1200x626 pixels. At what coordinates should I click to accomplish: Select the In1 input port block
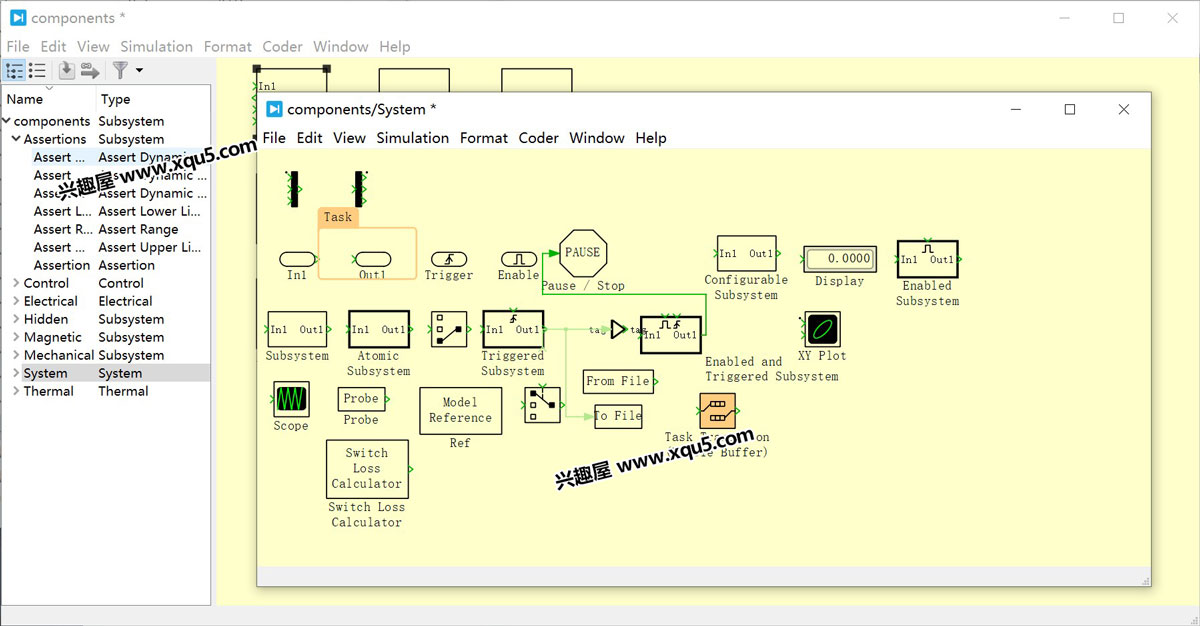pyautogui.click(x=297, y=259)
